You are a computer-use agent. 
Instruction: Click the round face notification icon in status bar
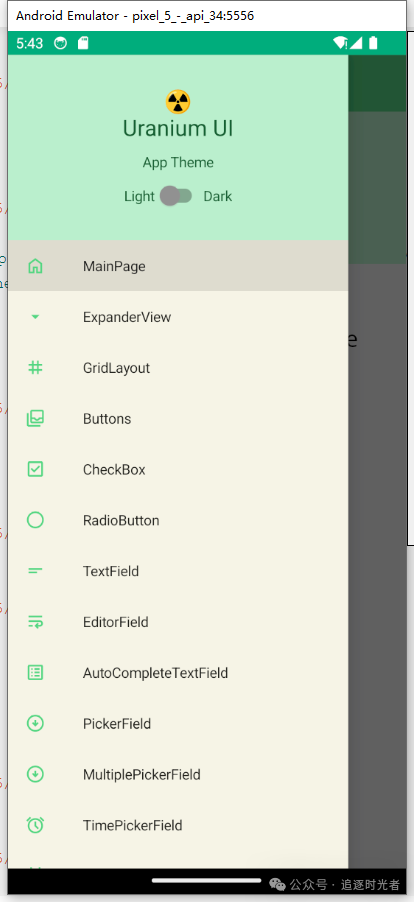pos(60,43)
